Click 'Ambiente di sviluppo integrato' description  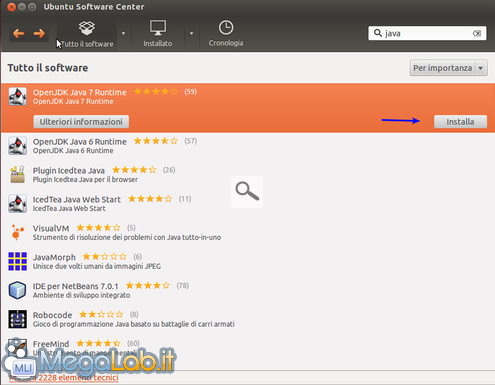[x=81, y=295]
